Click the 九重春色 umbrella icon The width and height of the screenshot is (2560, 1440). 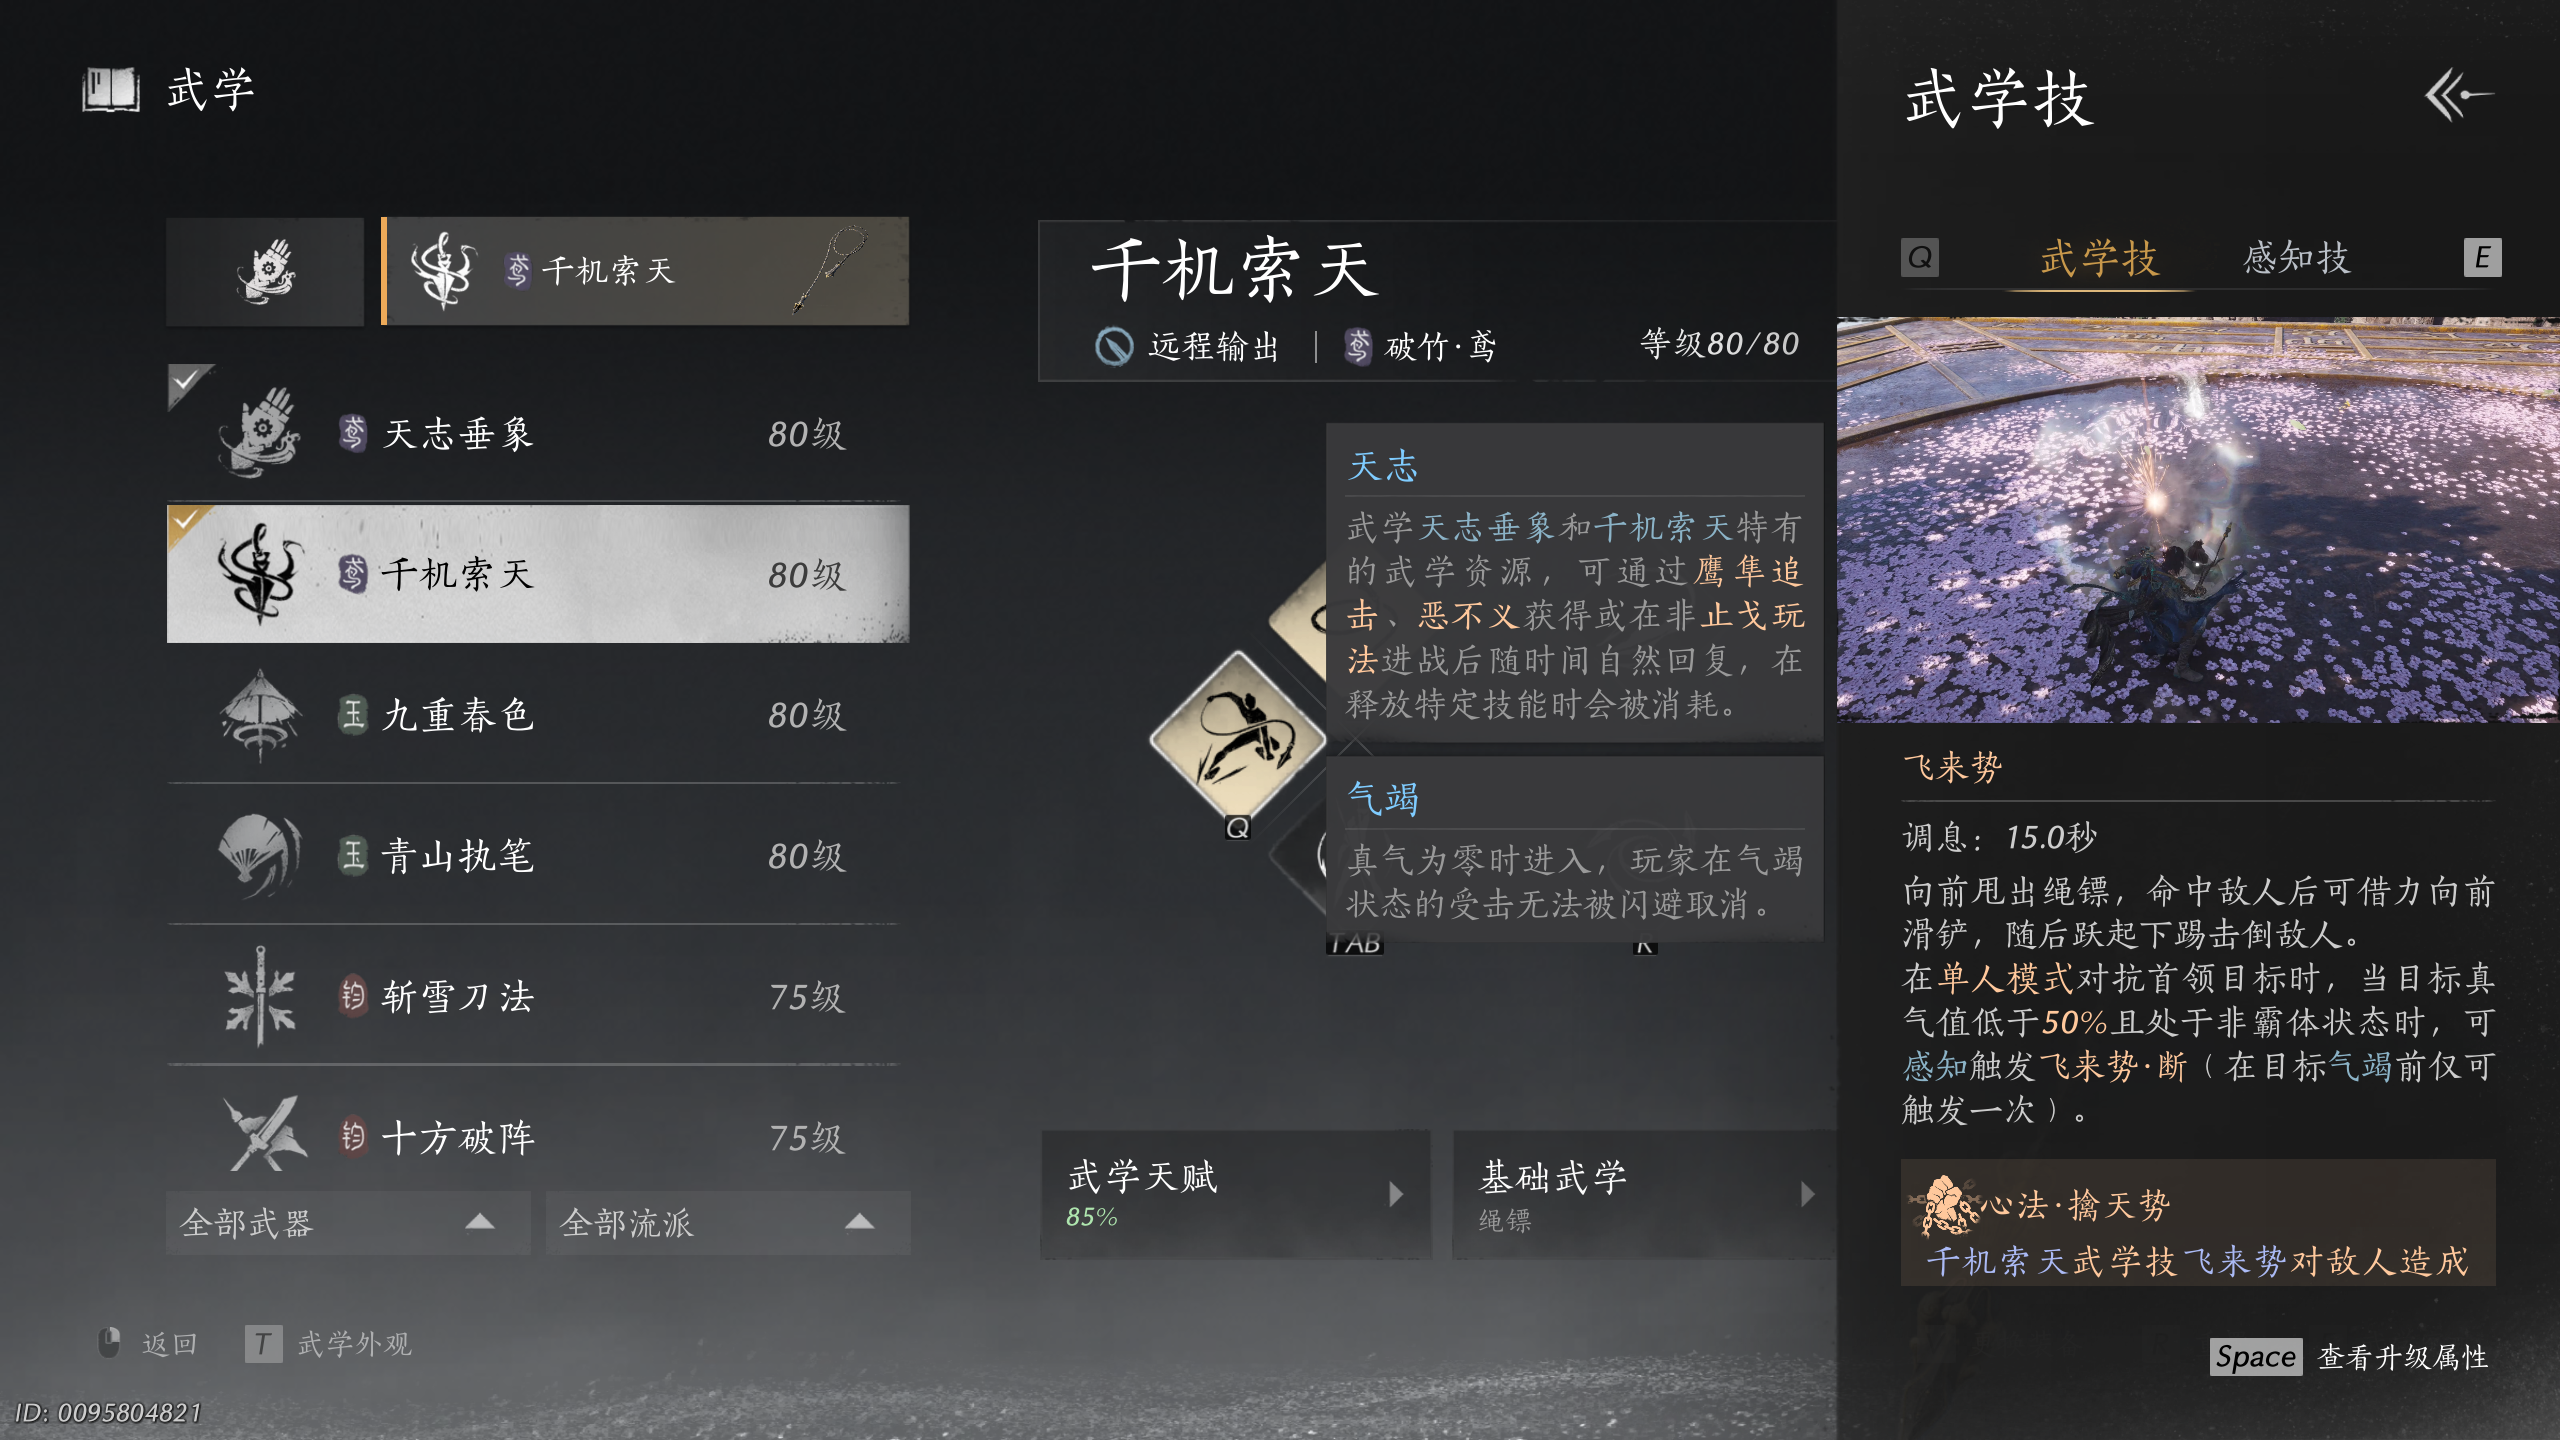pos(260,715)
